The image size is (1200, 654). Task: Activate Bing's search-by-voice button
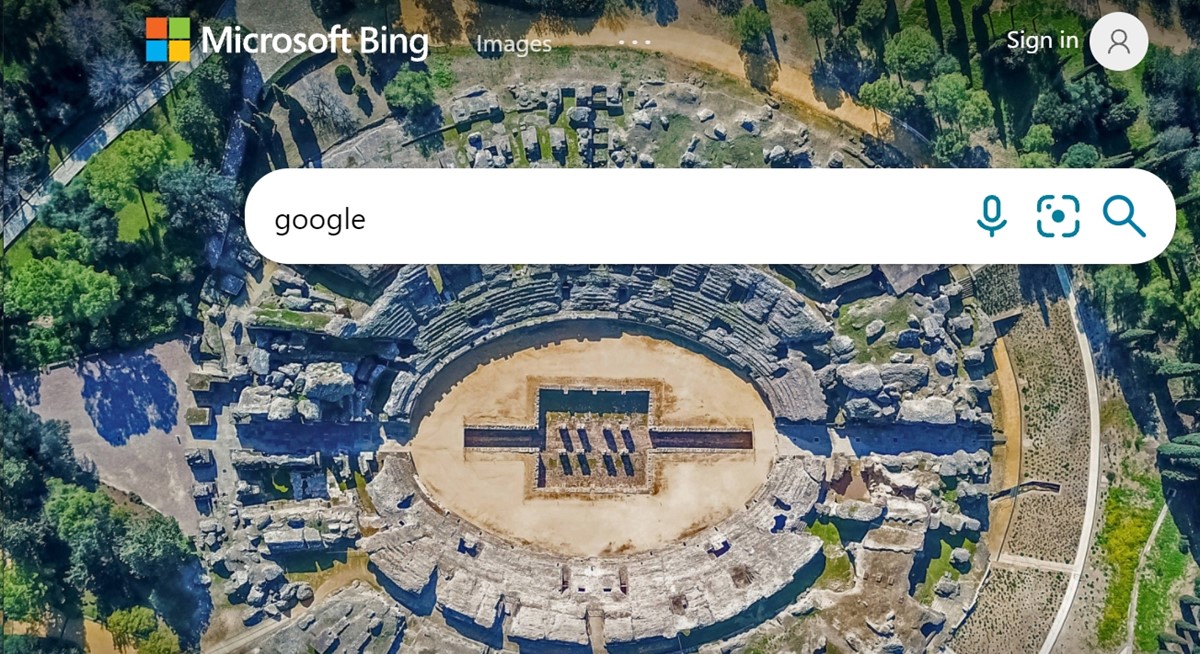991,216
